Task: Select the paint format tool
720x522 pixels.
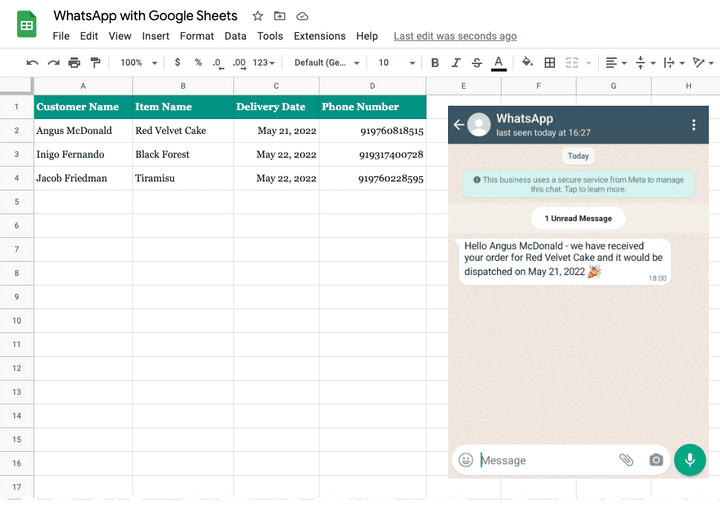Action: pyautogui.click(x=95, y=62)
